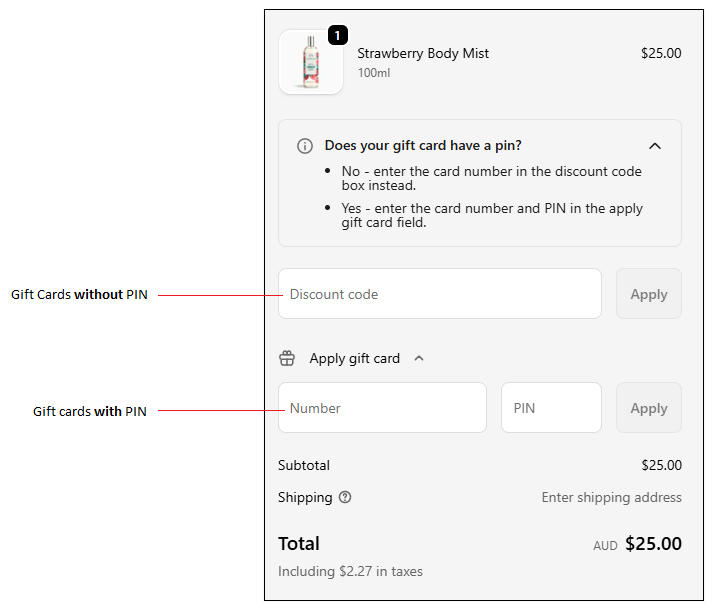Click the Shipping help question mark icon
Image resolution: width=712 pixels, height=614 pixels.
345,497
